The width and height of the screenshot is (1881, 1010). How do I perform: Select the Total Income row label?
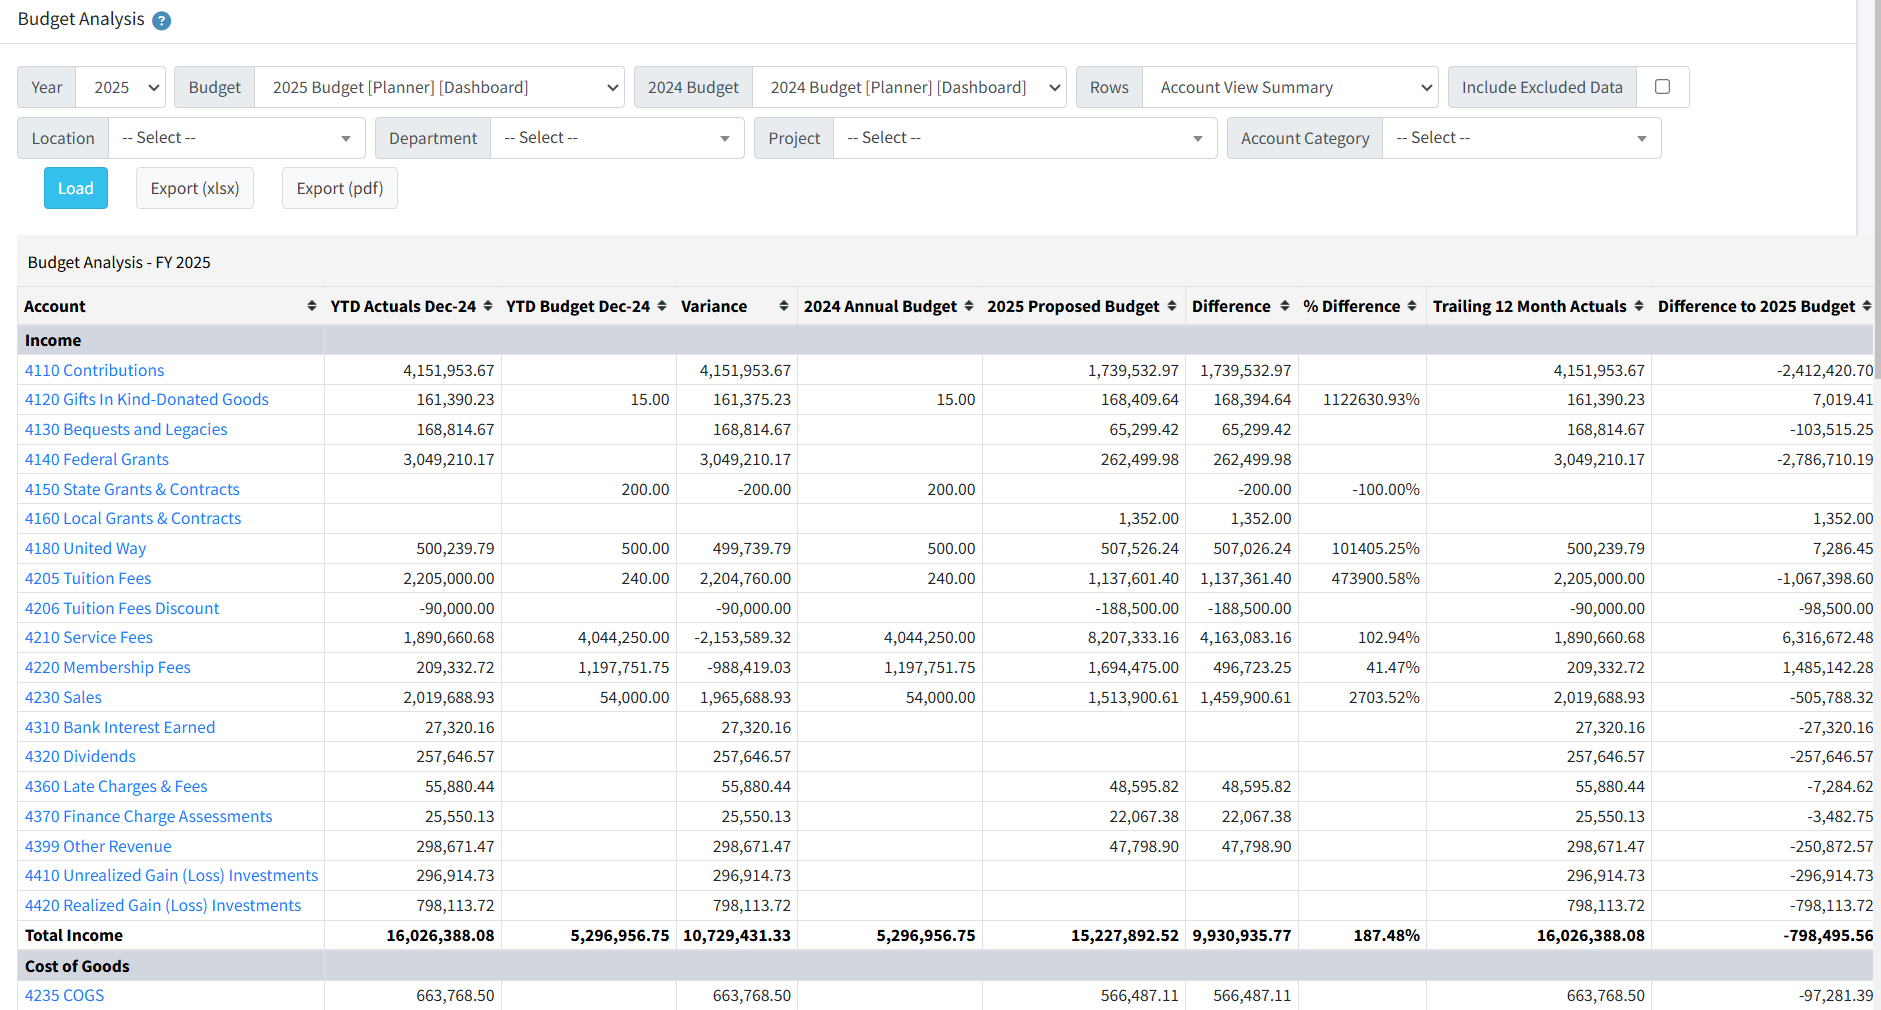coord(74,935)
